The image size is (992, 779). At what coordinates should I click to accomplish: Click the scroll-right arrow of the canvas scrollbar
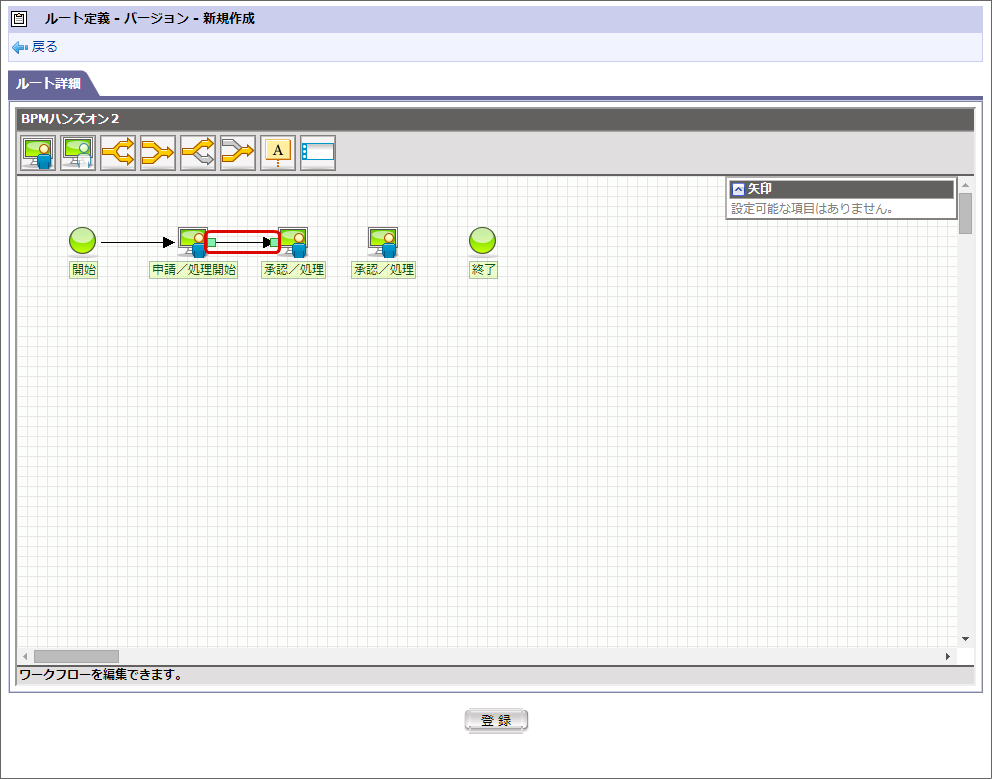click(x=948, y=656)
